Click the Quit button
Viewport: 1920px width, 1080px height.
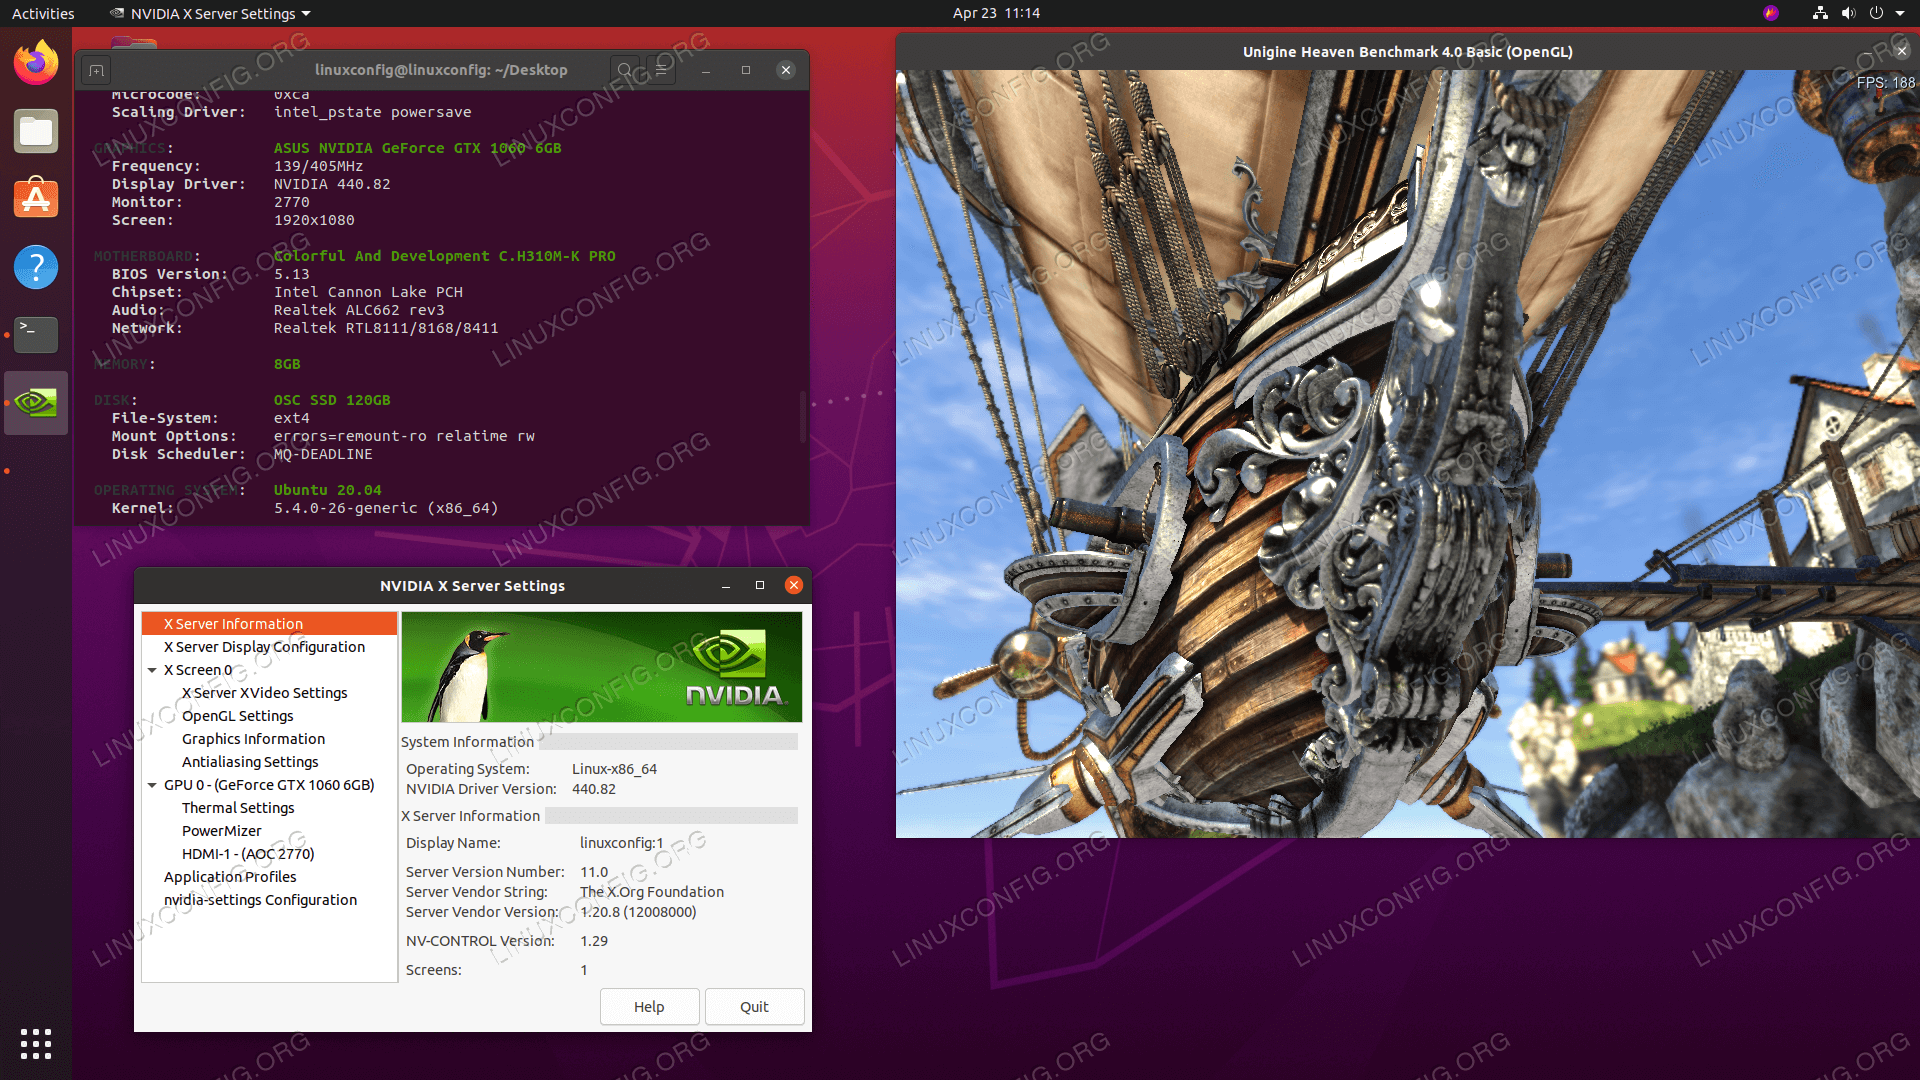tap(754, 1006)
